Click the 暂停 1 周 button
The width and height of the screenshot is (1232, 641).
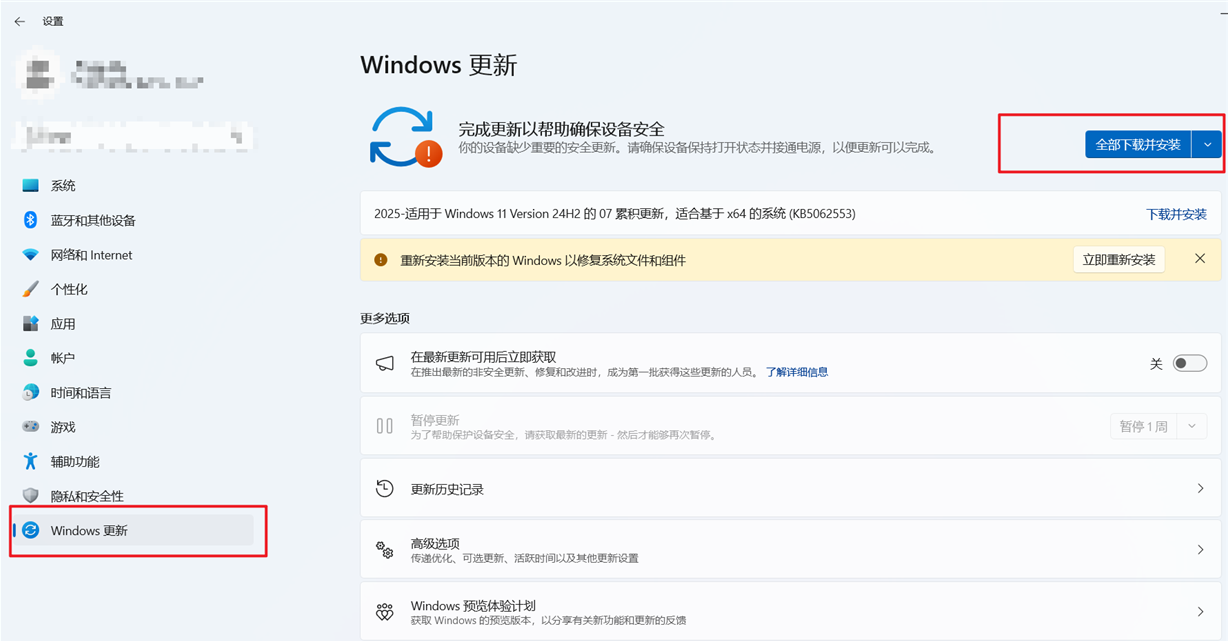1143,426
